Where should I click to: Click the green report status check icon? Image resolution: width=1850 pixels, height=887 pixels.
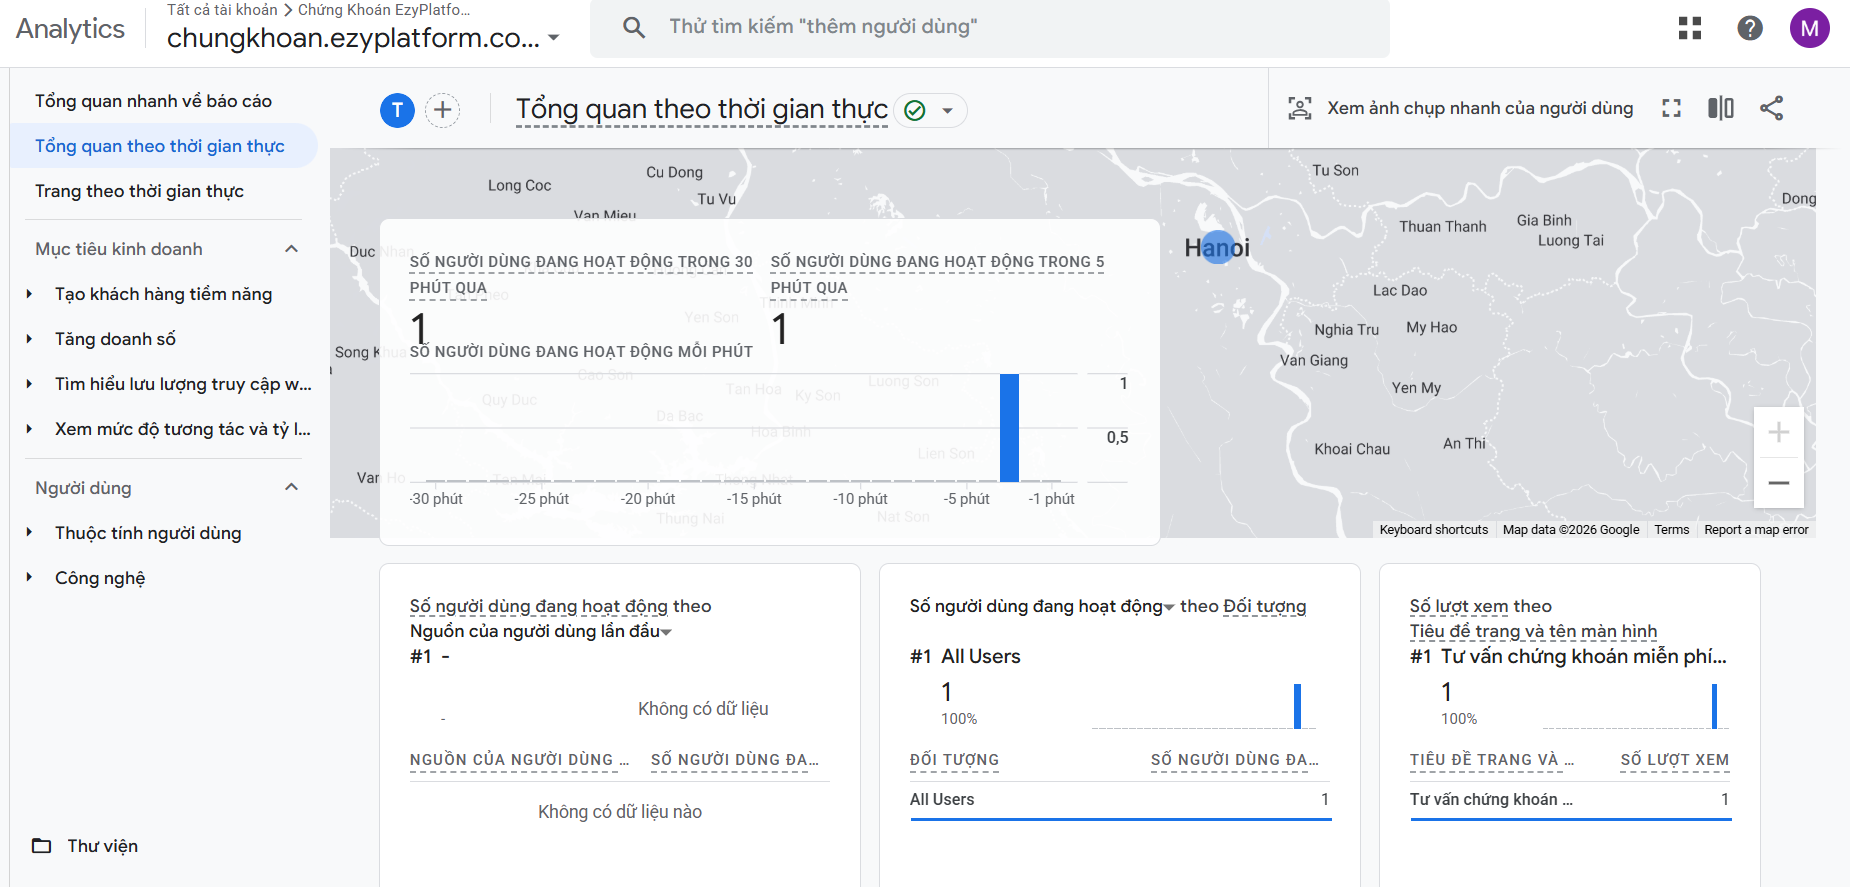pyautogui.click(x=915, y=110)
